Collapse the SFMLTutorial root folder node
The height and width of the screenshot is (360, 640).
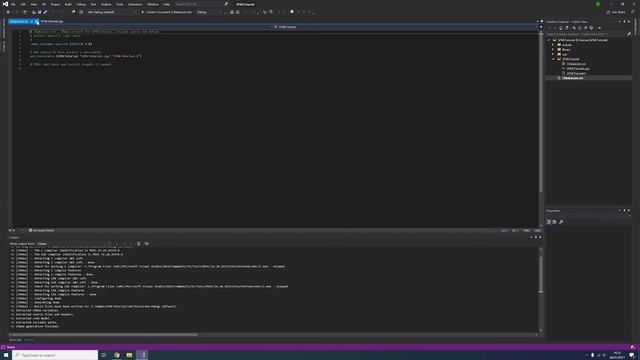tap(549, 40)
